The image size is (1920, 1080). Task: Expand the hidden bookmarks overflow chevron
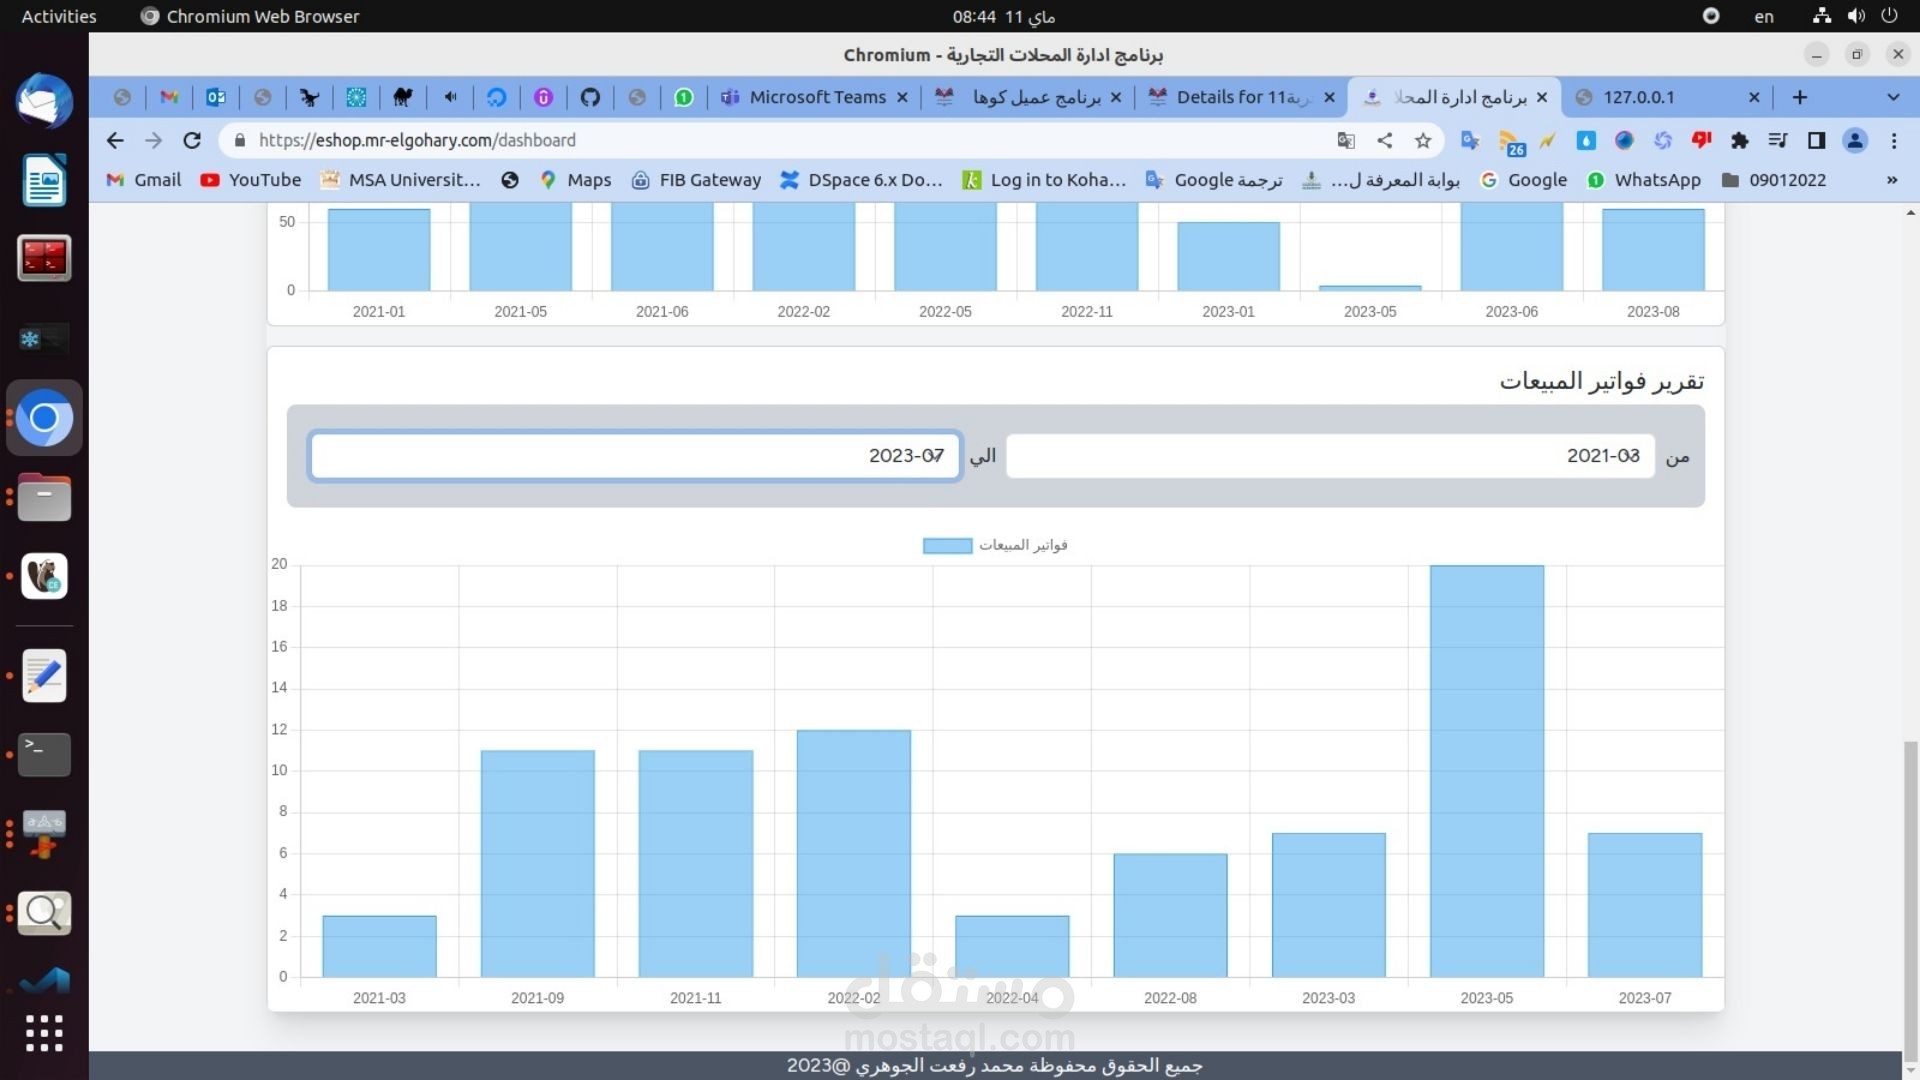[1892, 180]
